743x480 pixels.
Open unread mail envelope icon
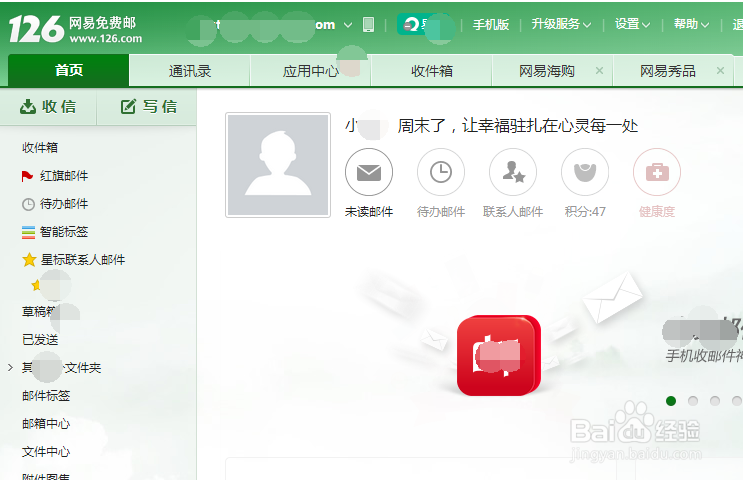369,172
